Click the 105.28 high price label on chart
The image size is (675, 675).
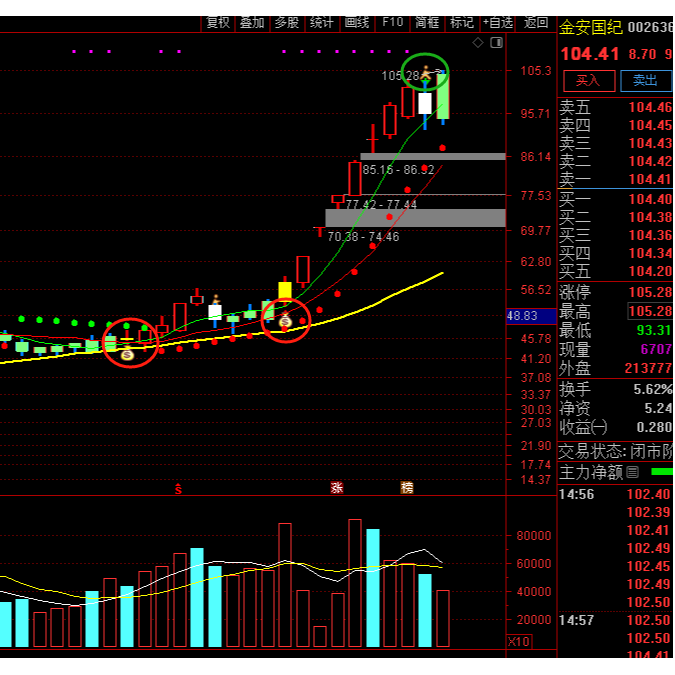(400, 76)
